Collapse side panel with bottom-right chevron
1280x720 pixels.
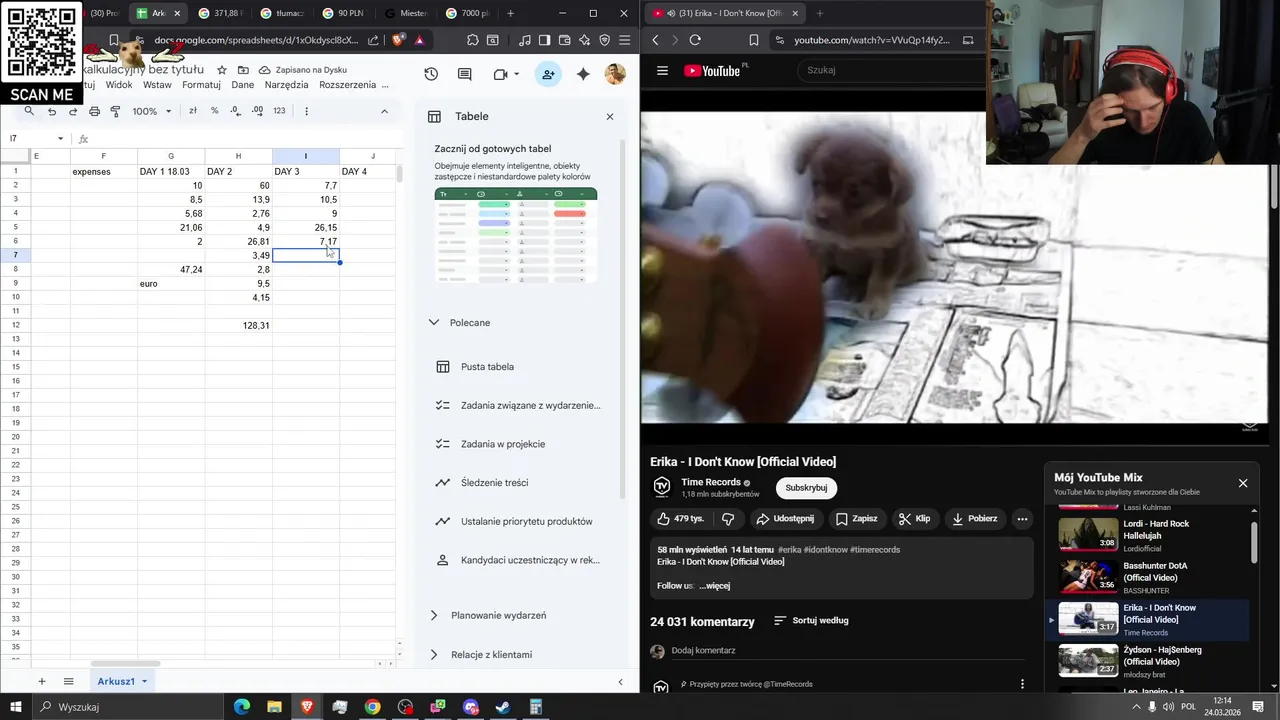[x=620, y=682]
